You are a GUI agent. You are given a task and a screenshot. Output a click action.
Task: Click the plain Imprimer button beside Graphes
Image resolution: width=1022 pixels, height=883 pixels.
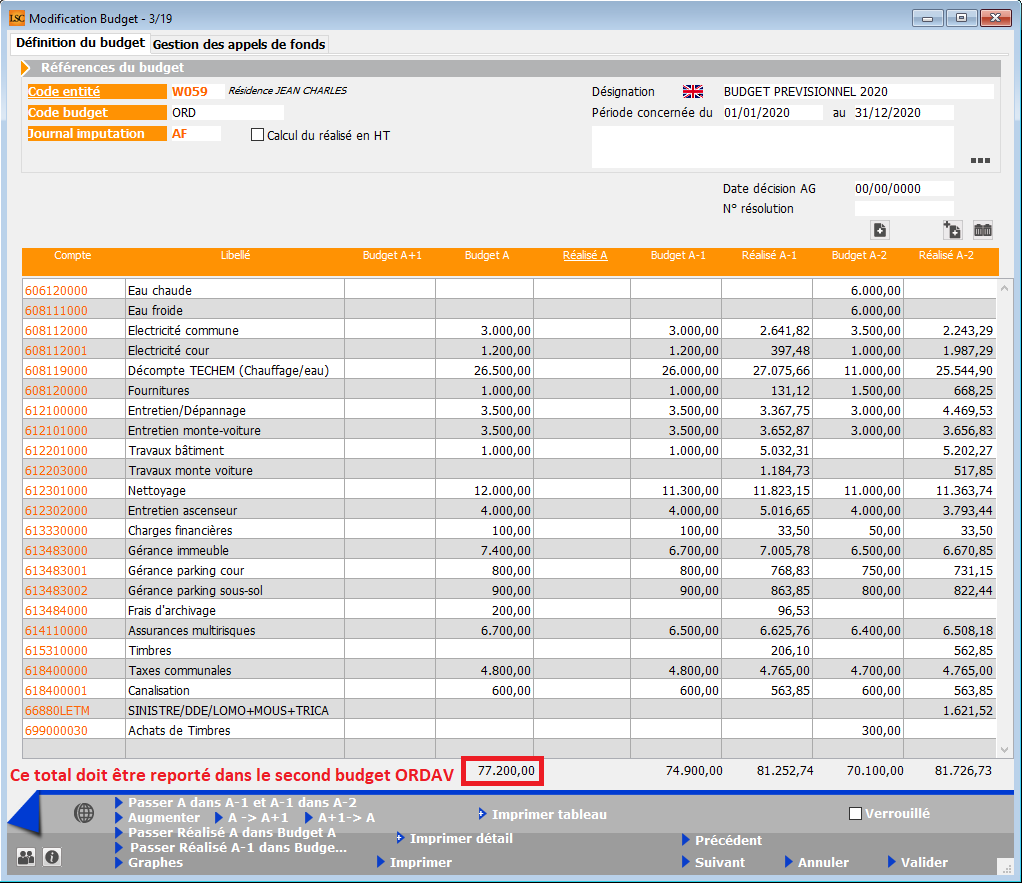point(420,862)
